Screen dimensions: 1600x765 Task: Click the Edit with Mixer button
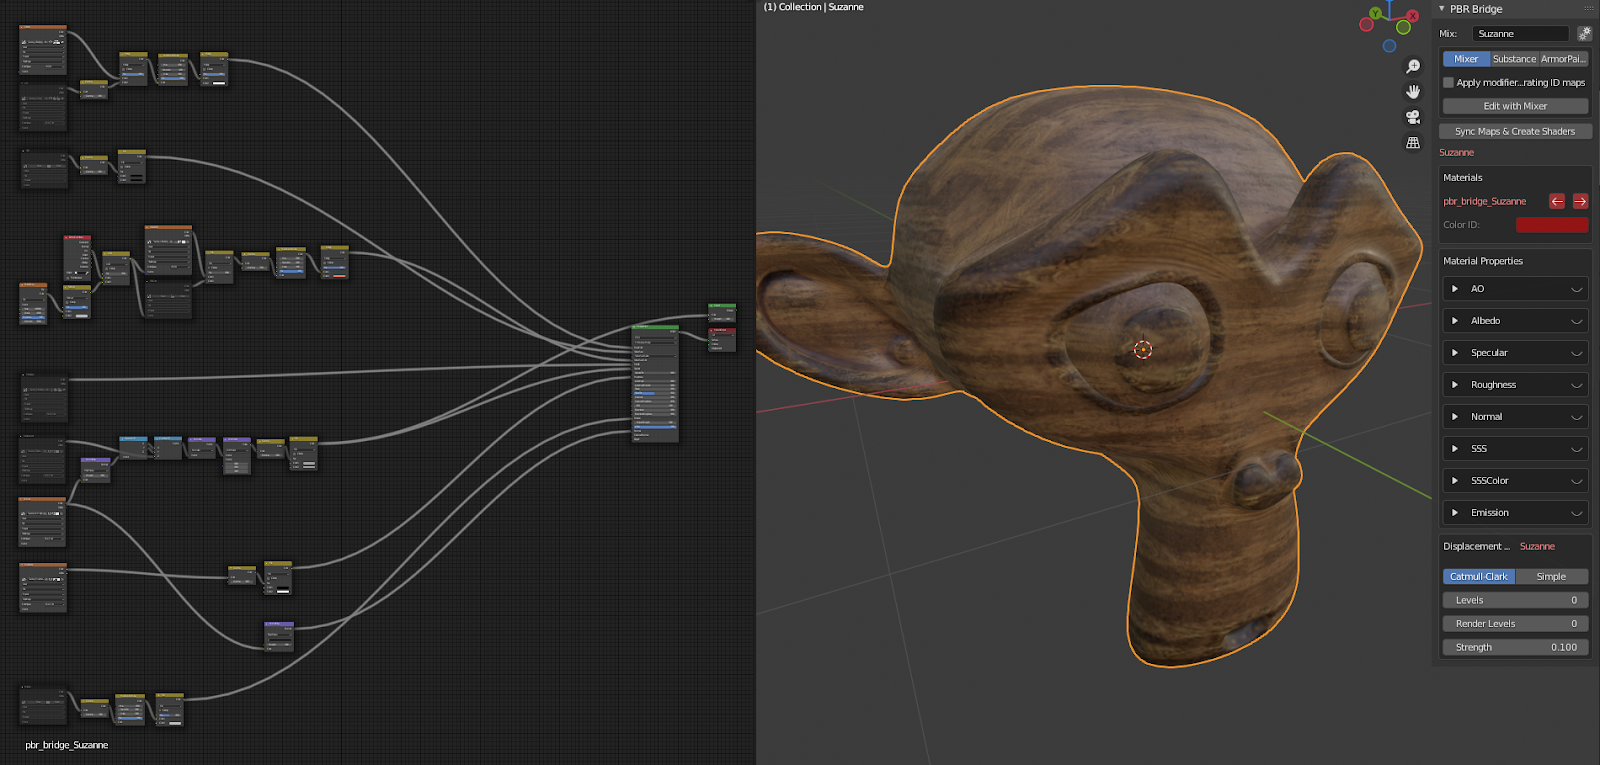1515,106
